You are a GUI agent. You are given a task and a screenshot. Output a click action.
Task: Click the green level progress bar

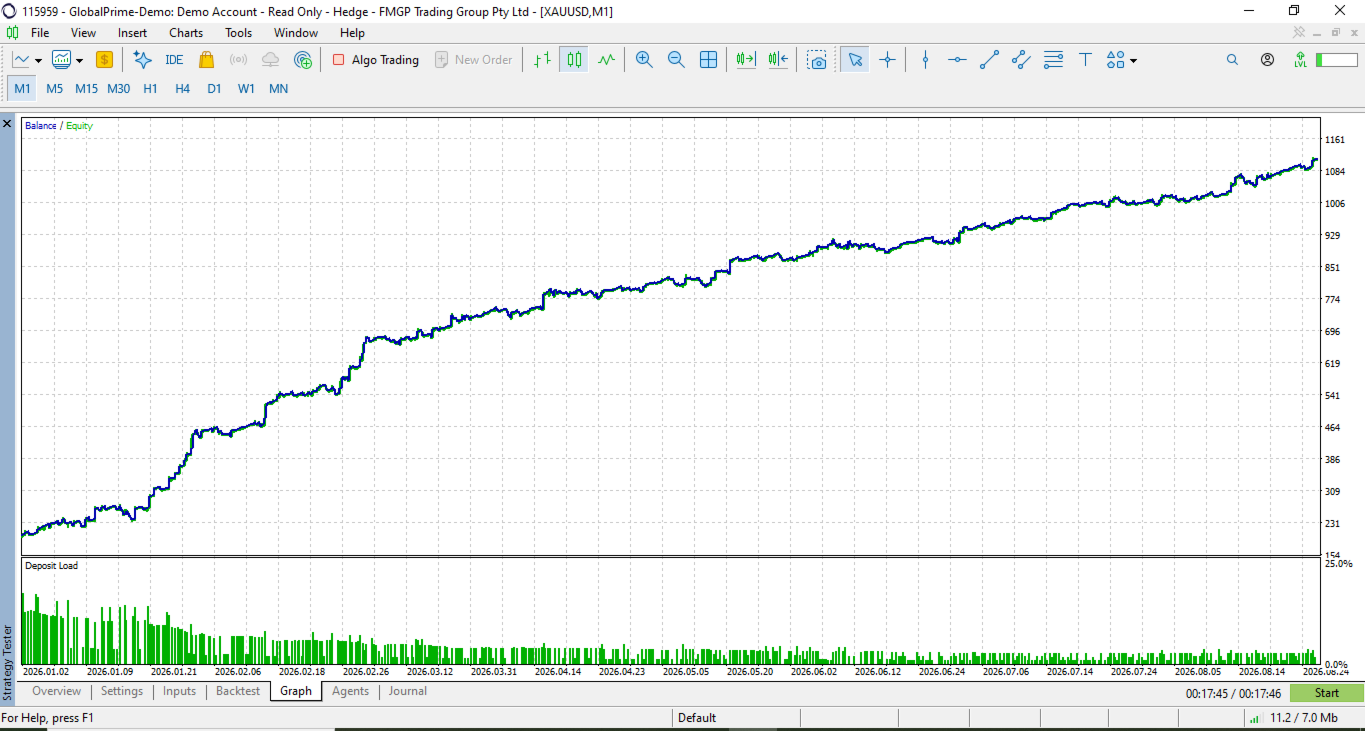(1337, 60)
